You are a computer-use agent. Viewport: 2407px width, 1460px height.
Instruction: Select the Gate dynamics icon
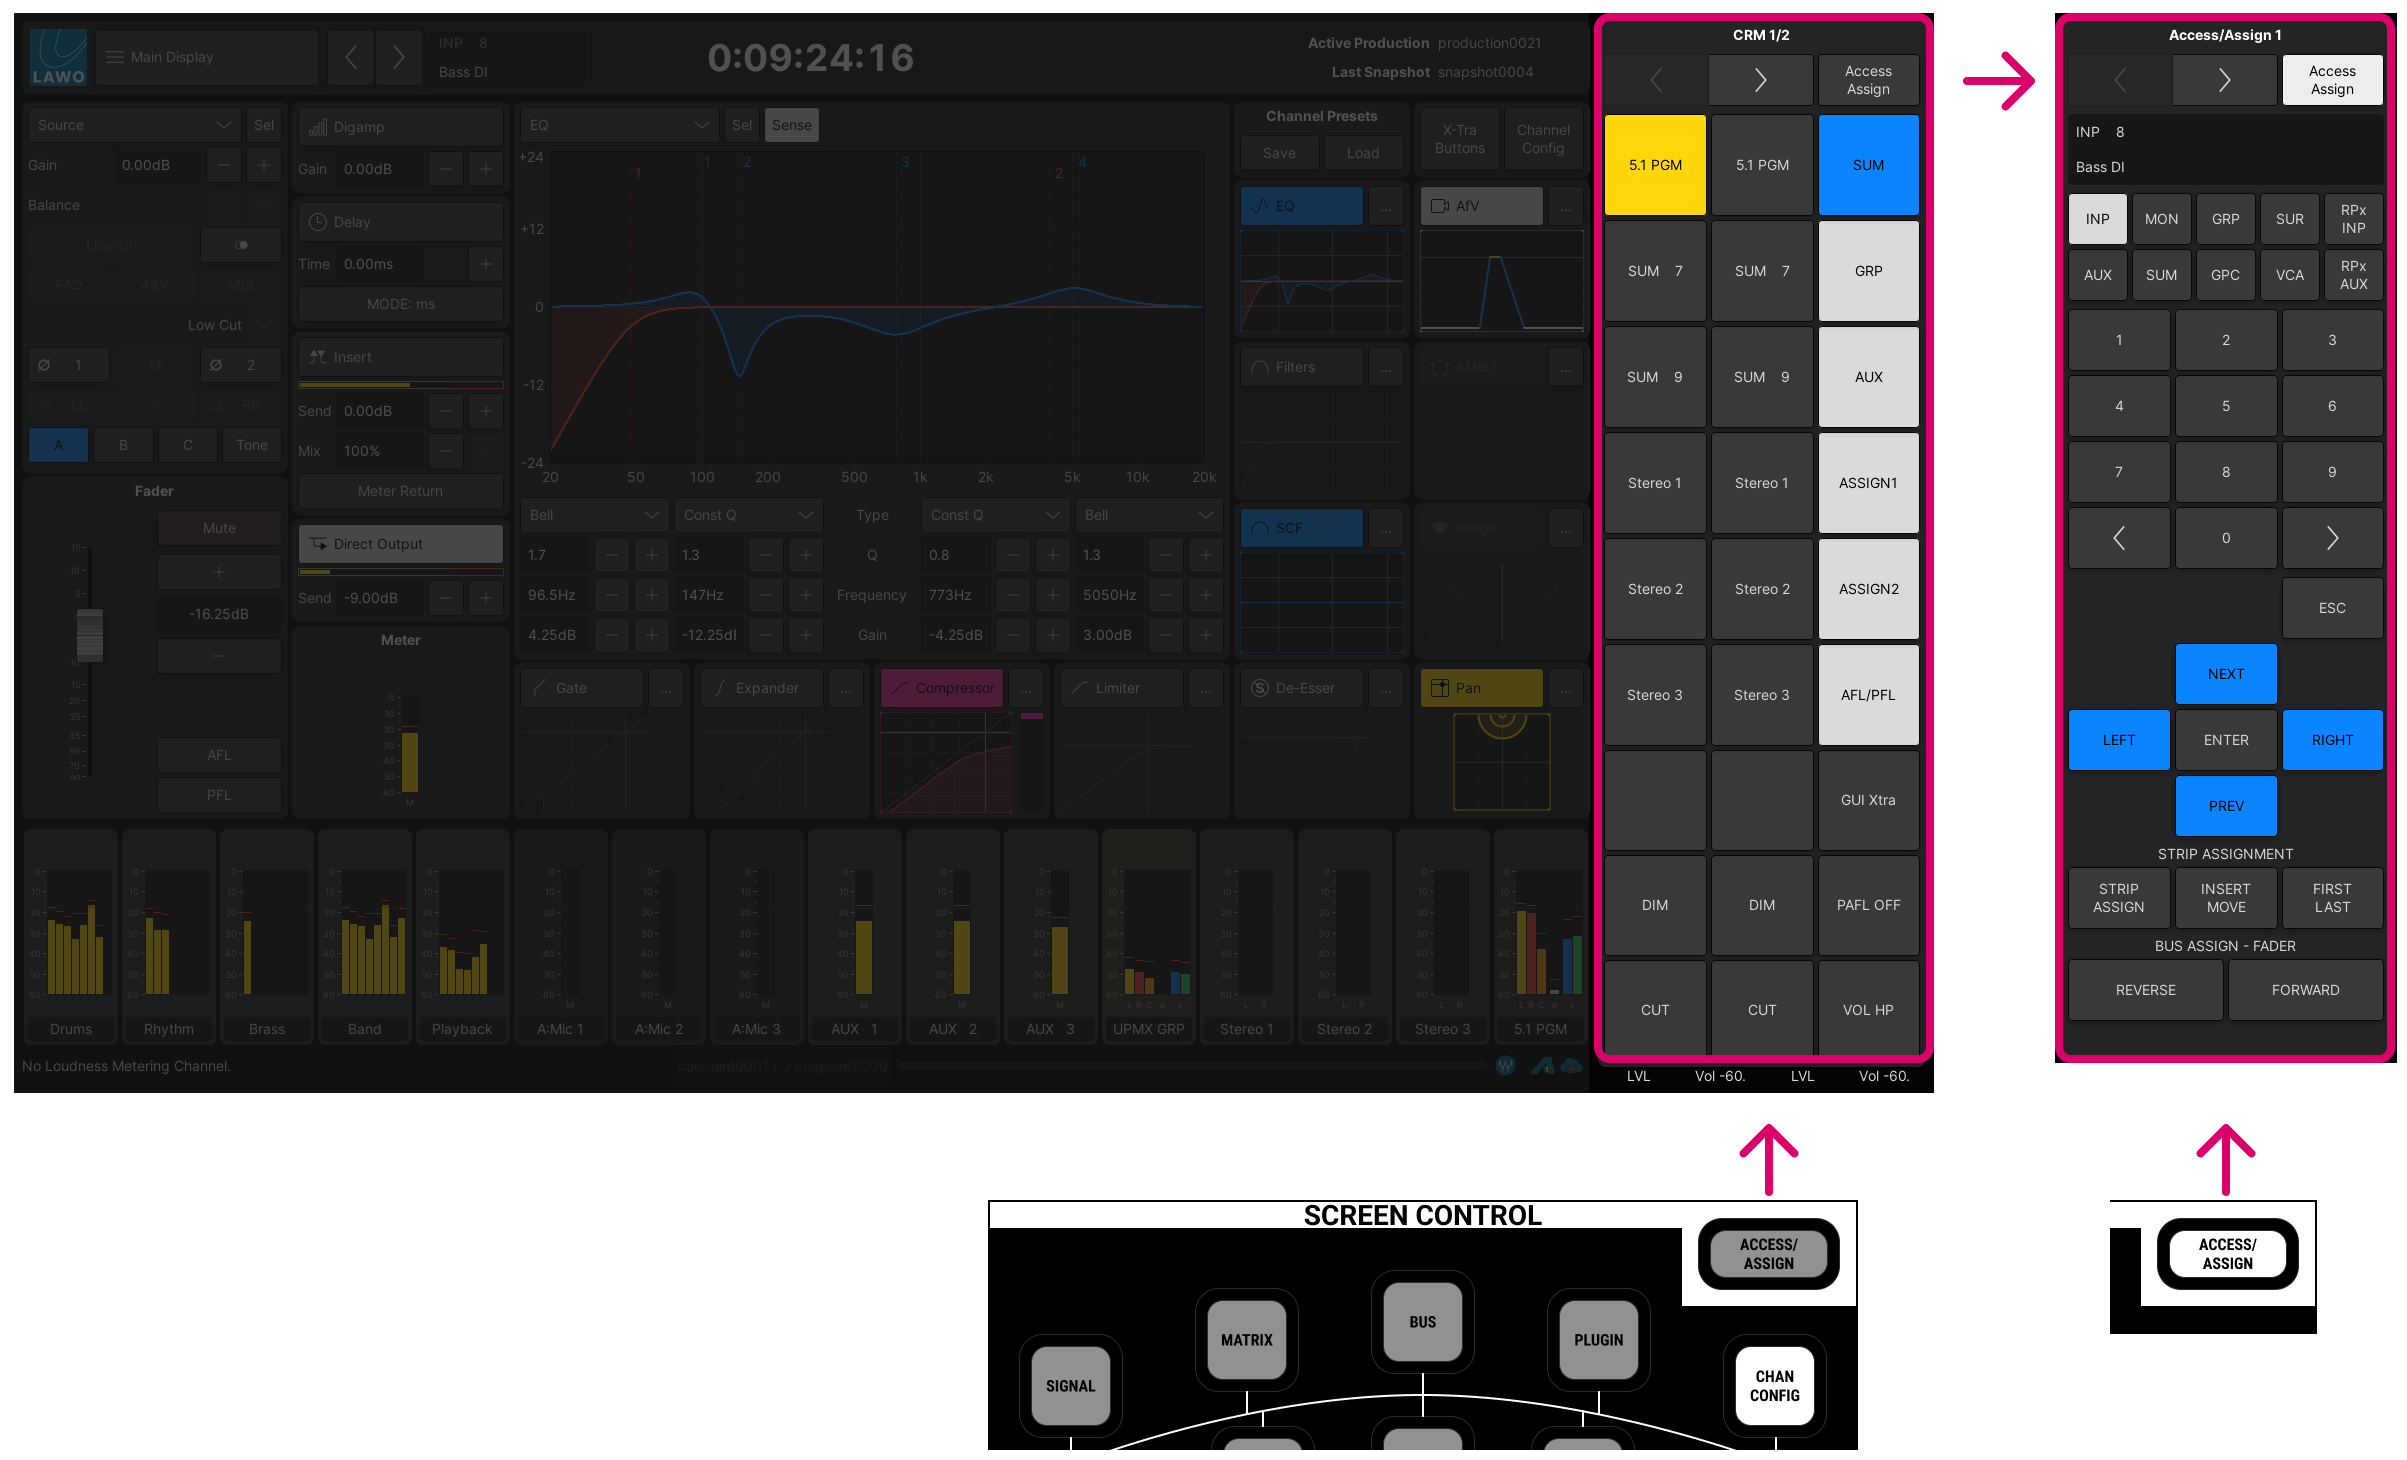click(580, 688)
